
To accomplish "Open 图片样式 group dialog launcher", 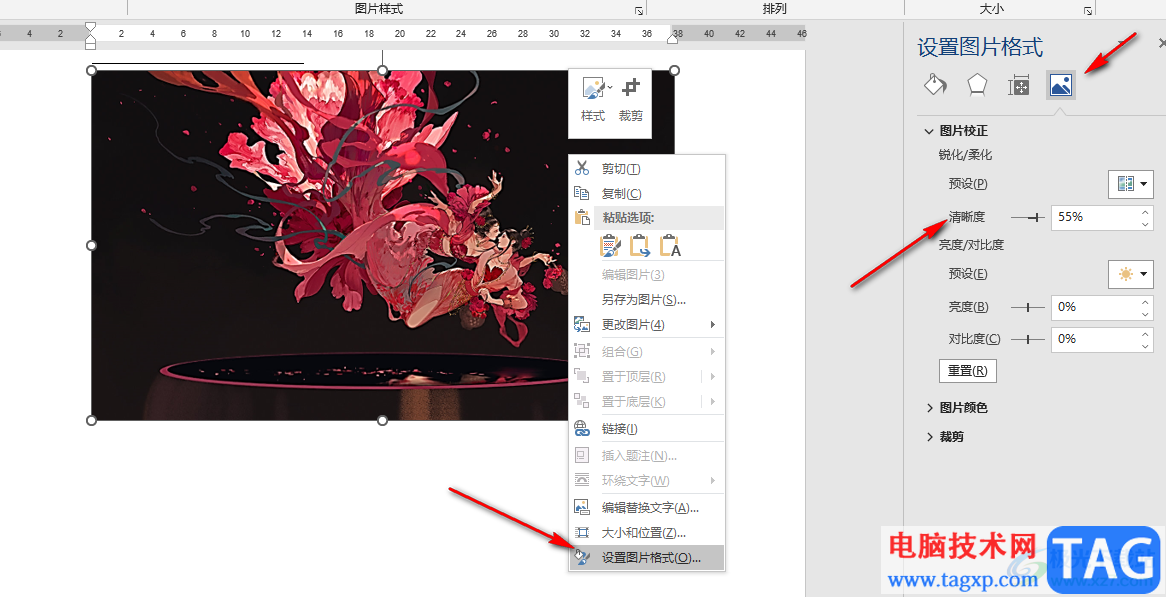I will click(638, 10).
